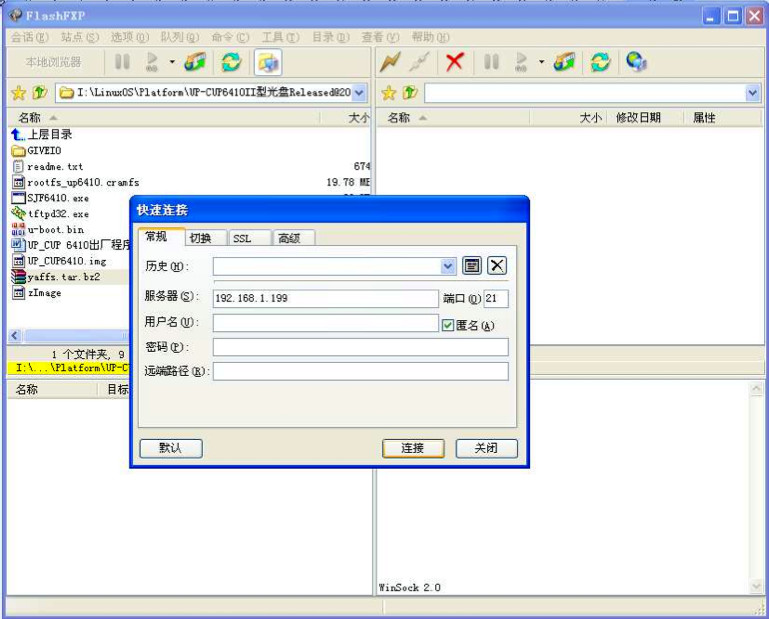Switch local pane with browser toggle icon
This screenshot has width=770, height=619.
pos(268,62)
